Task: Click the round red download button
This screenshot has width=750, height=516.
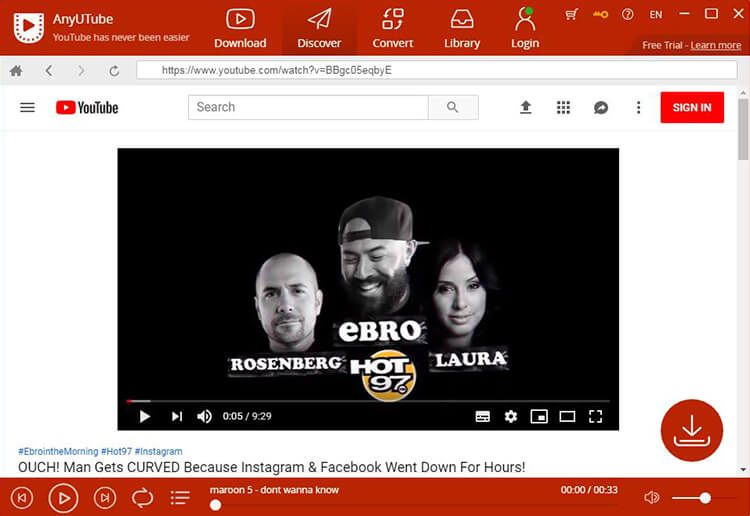Action: [692, 430]
